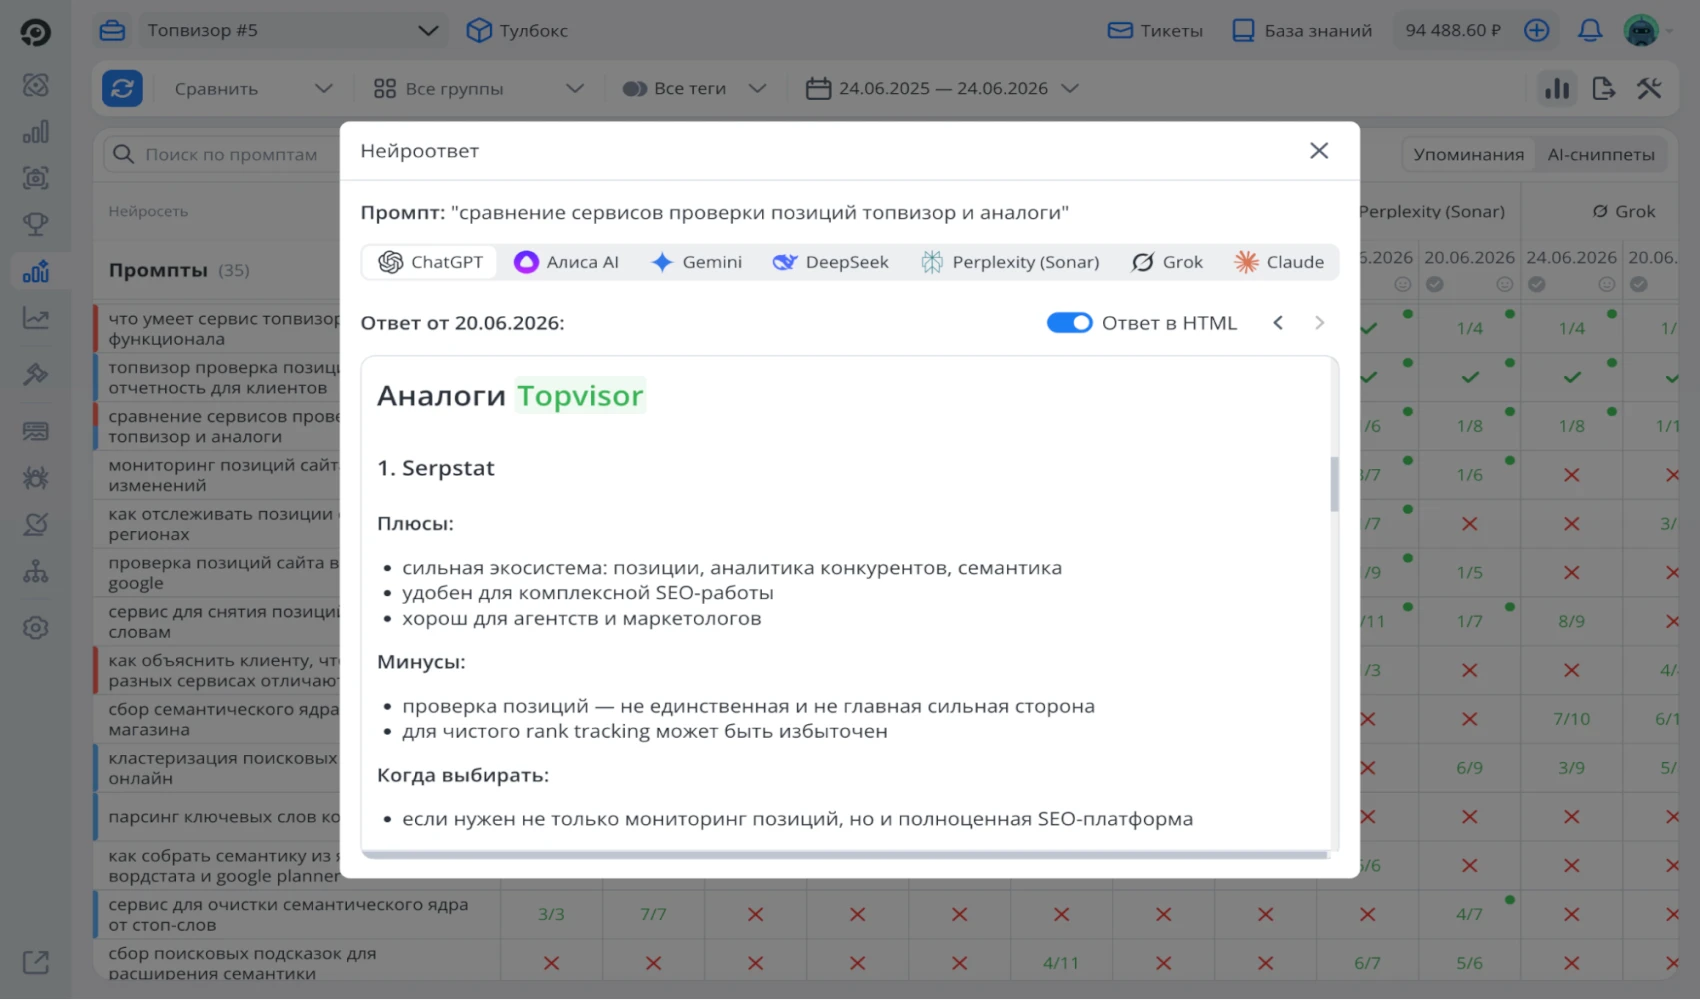Open the chart view icon in toolbar

coord(1557,88)
